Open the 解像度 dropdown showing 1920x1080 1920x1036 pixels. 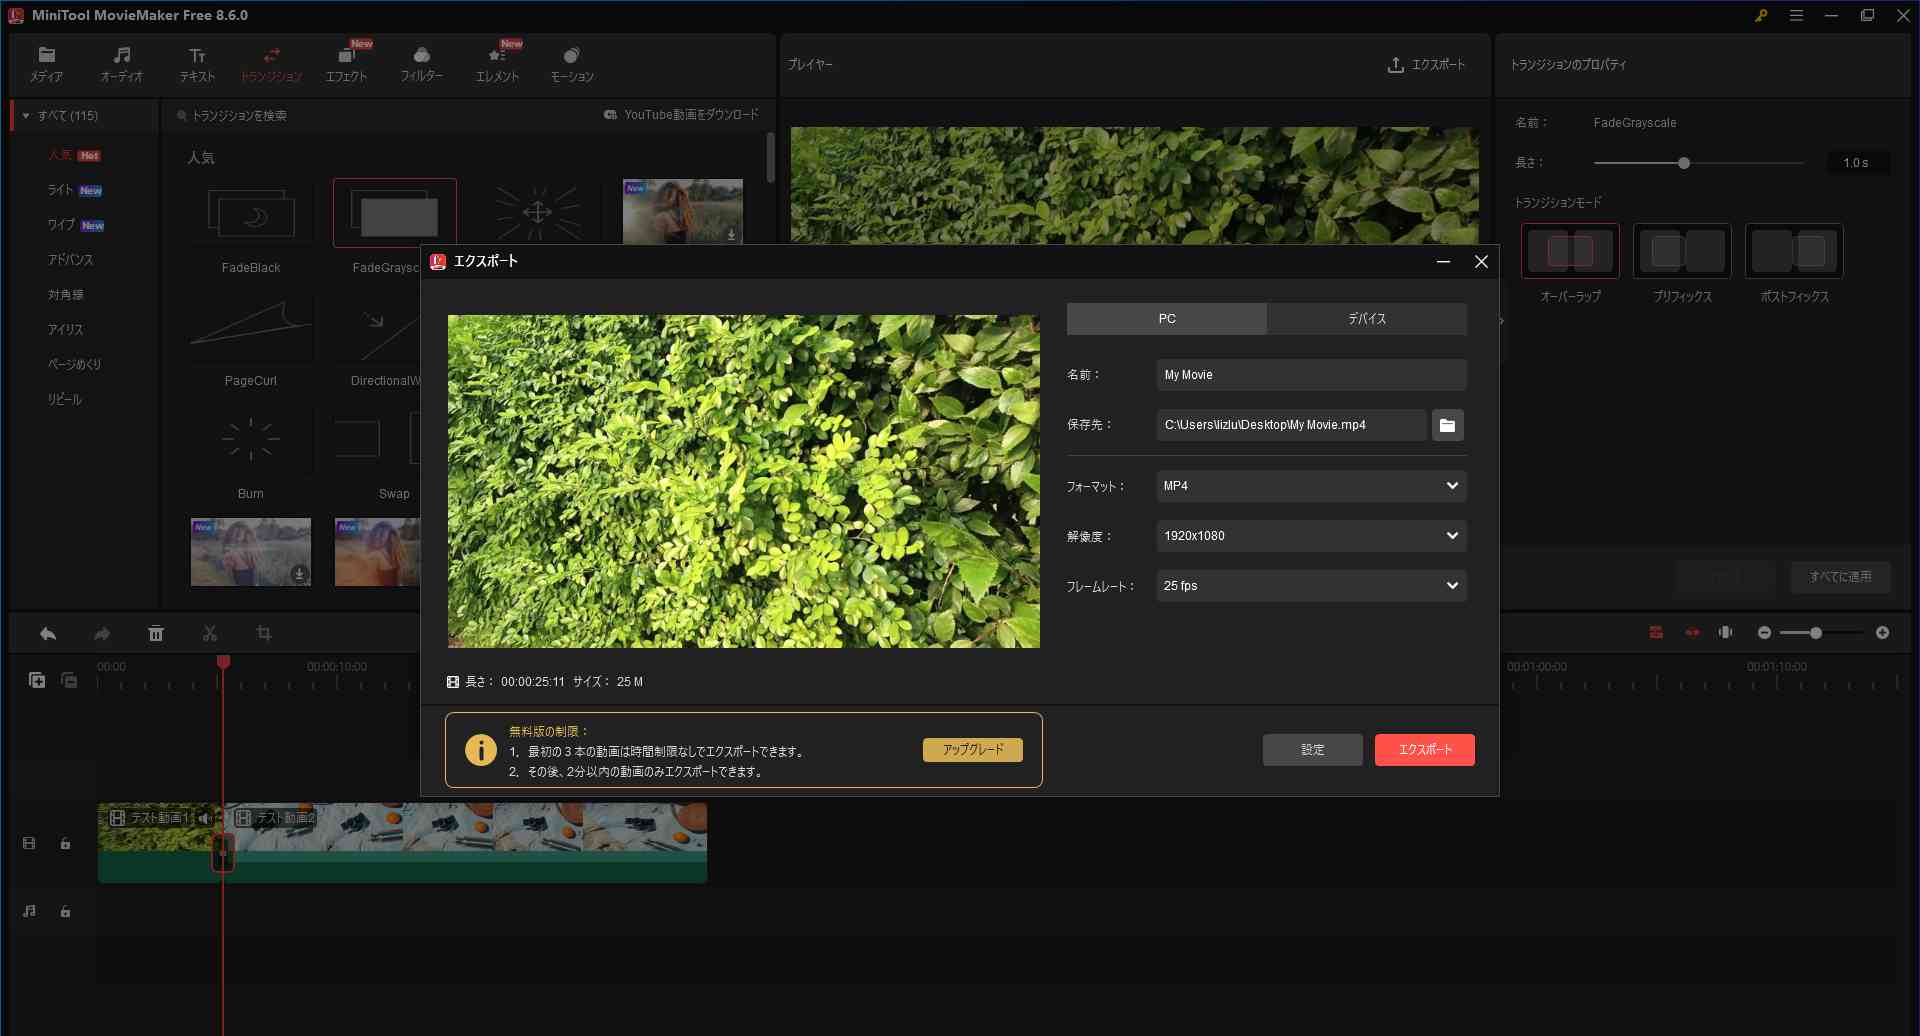point(1310,535)
